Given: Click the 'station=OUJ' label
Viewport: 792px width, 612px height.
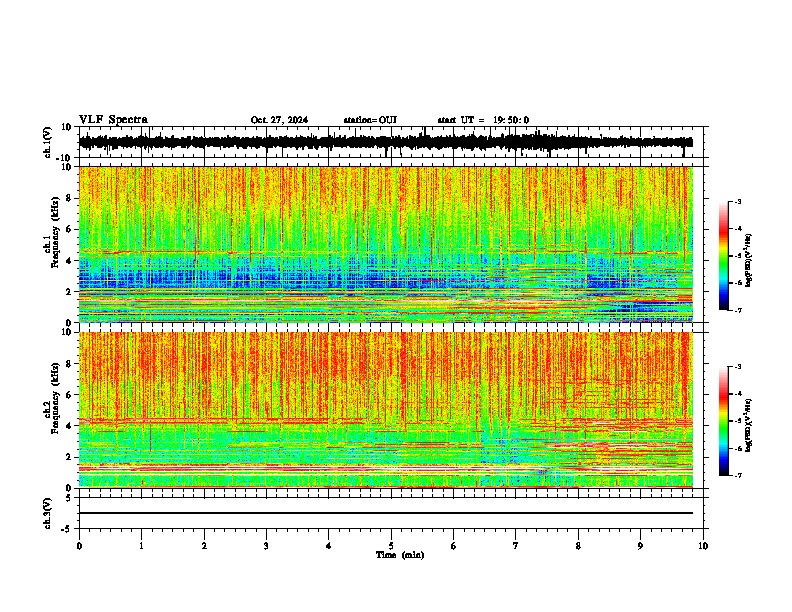Looking at the screenshot, I should pos(370,120).
